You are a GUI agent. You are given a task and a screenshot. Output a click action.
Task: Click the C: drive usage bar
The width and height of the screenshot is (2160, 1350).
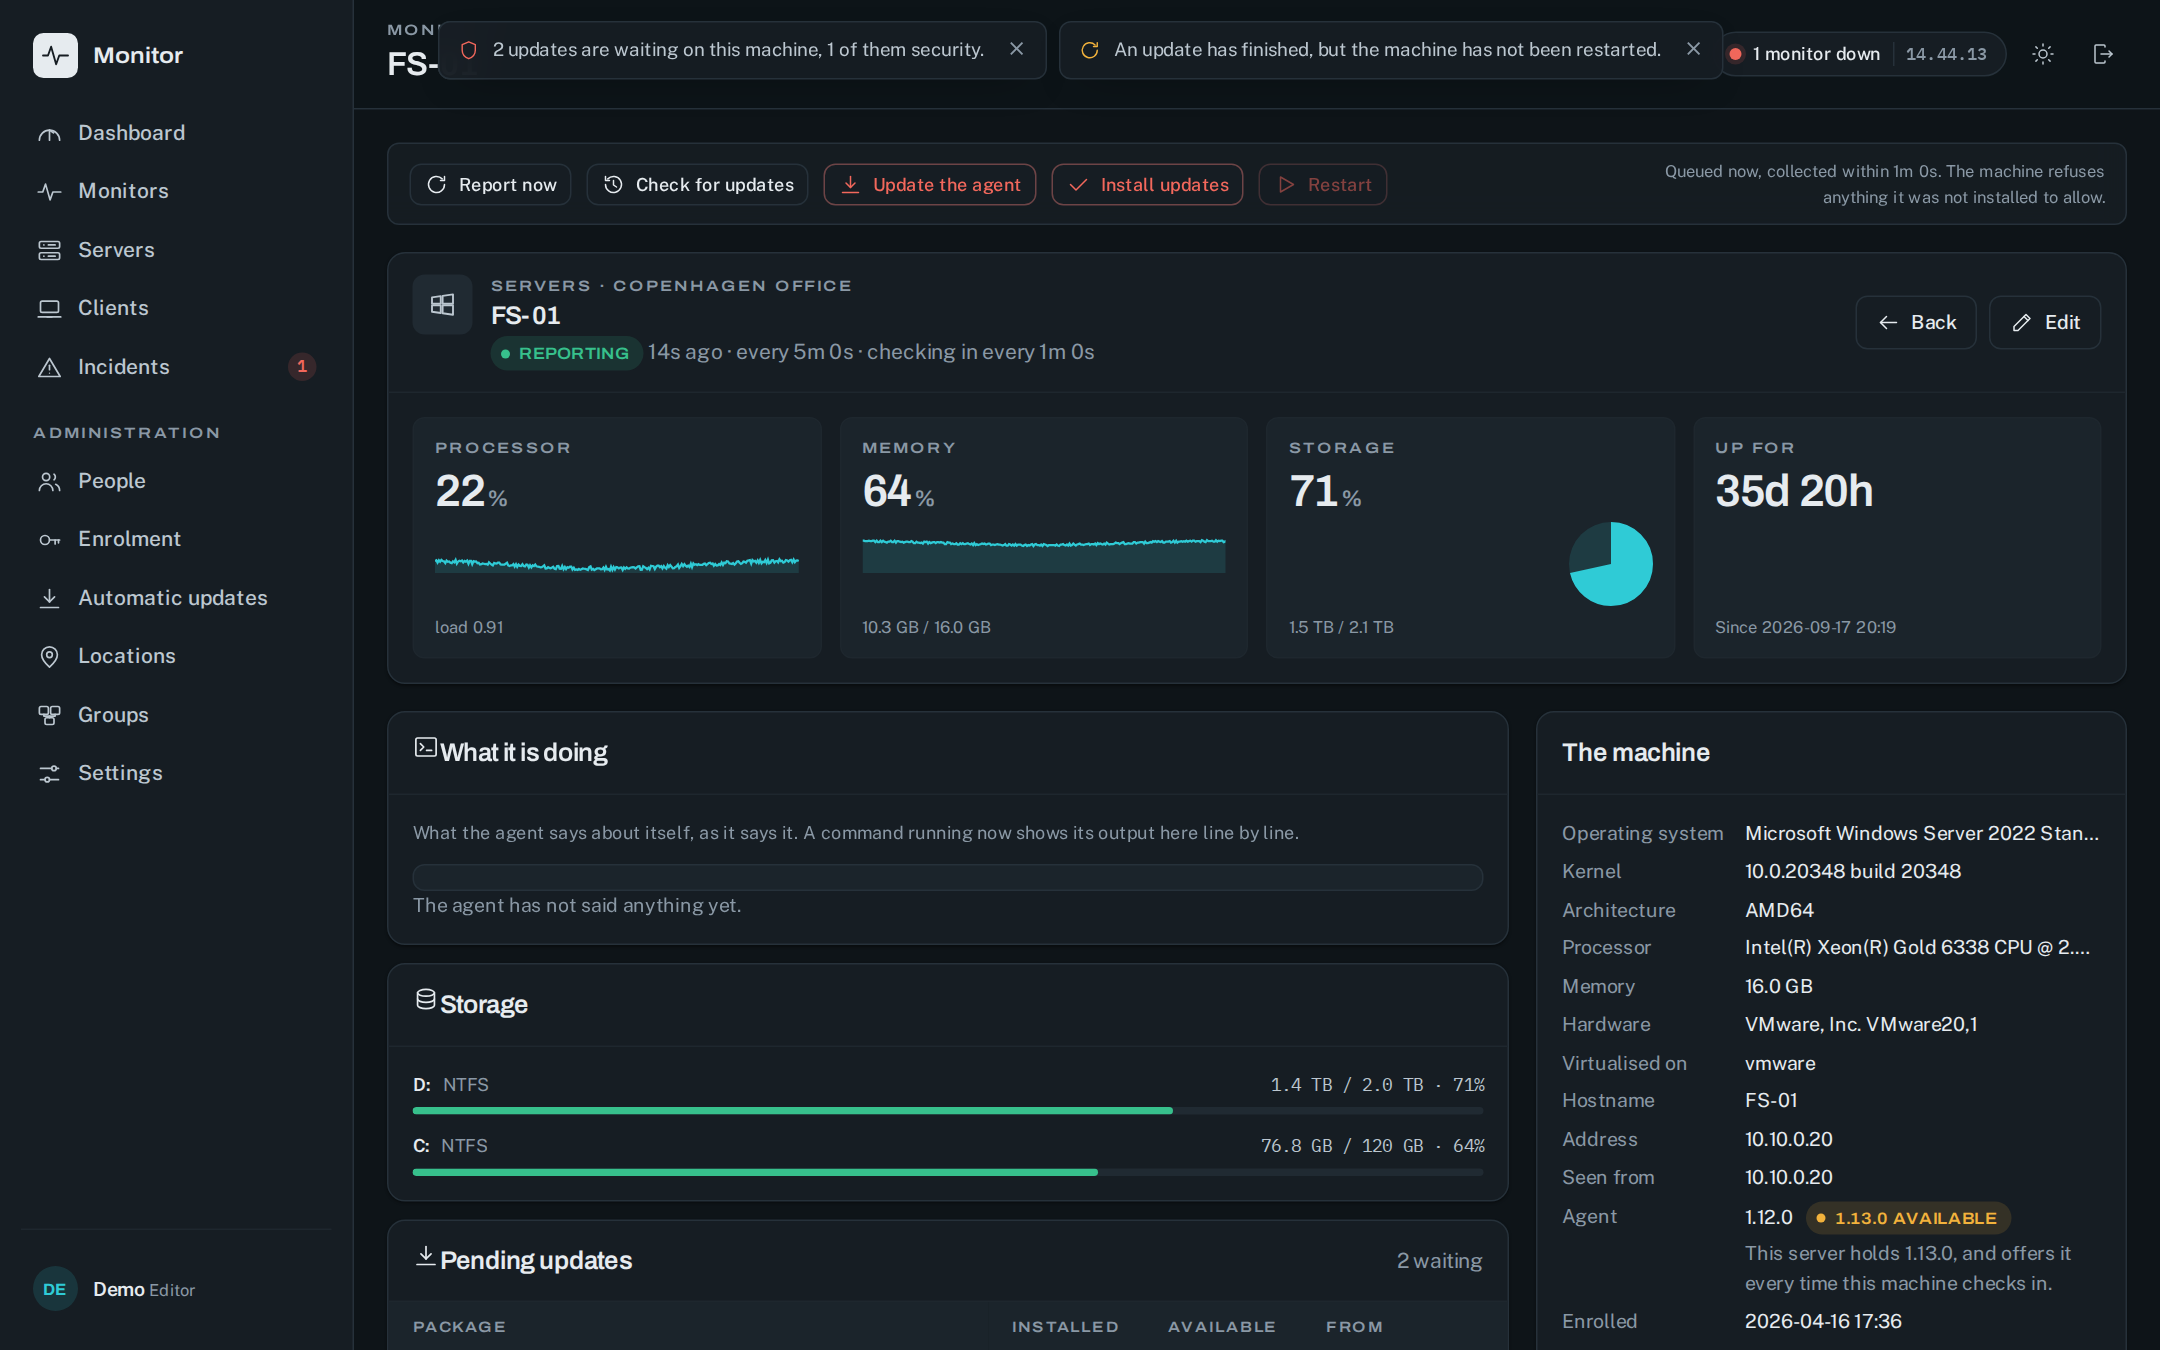[x=948, y=1172]
